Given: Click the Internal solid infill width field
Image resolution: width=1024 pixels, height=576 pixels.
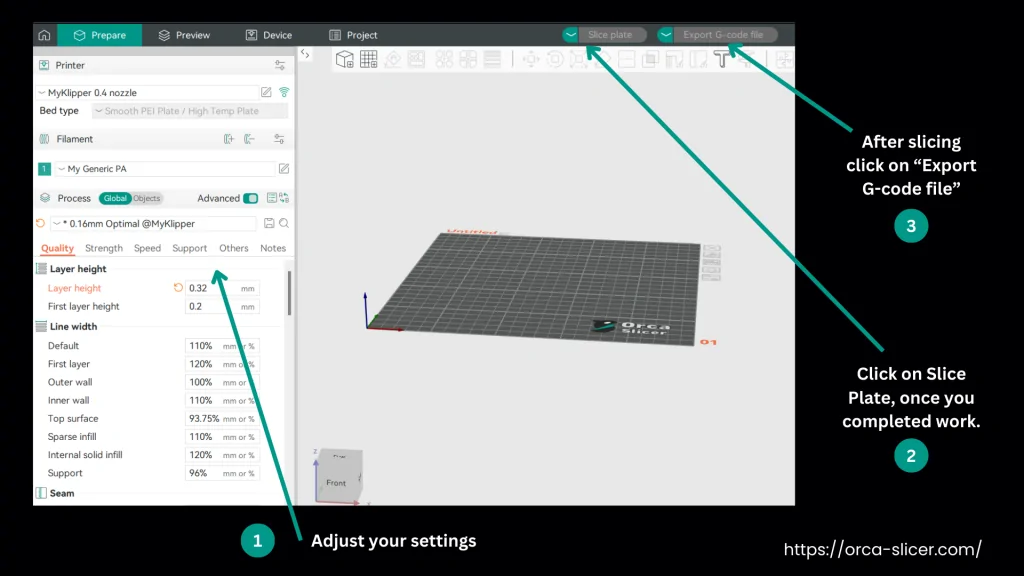Looking at the screenshot, I should 222,455.
